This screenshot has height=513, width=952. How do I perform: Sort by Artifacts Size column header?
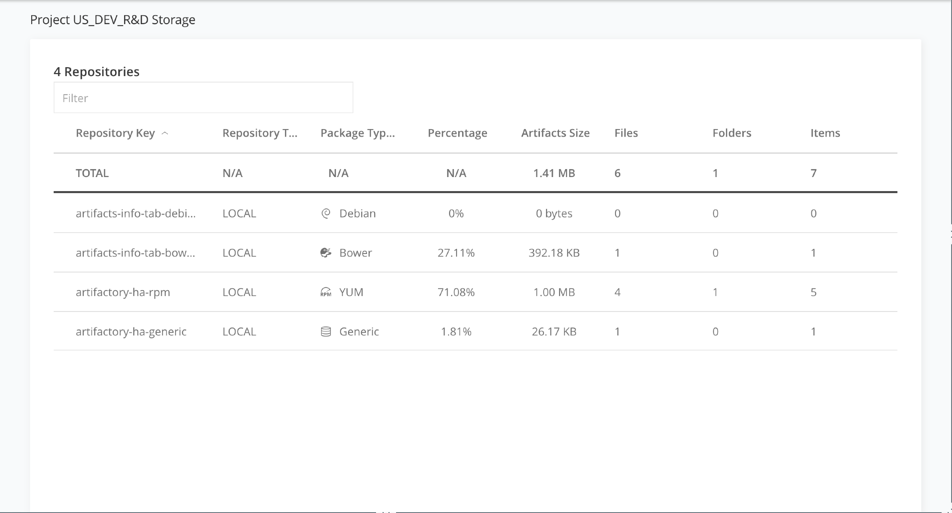click(x=555, y=133)
